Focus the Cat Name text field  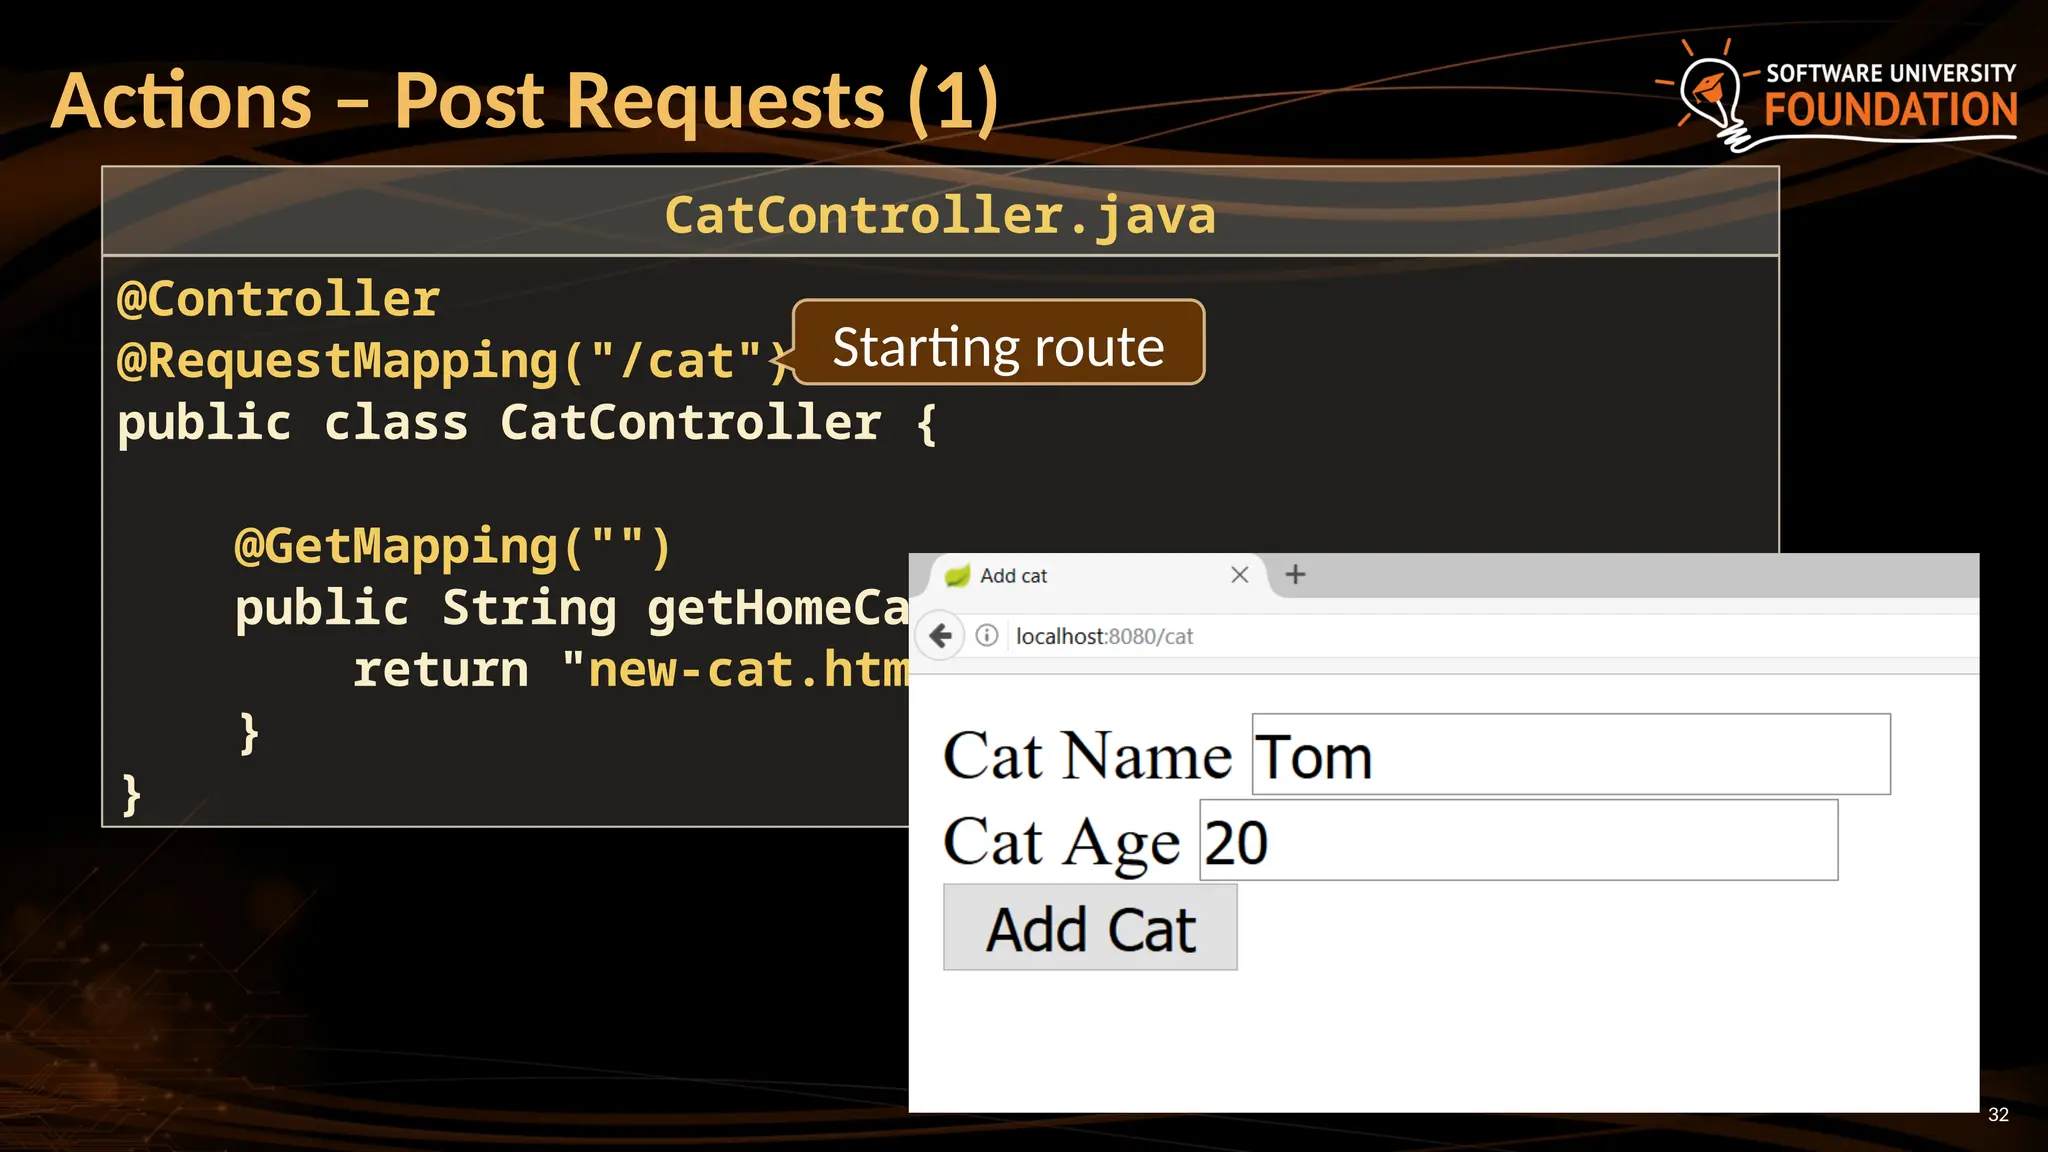[1570, 755]
